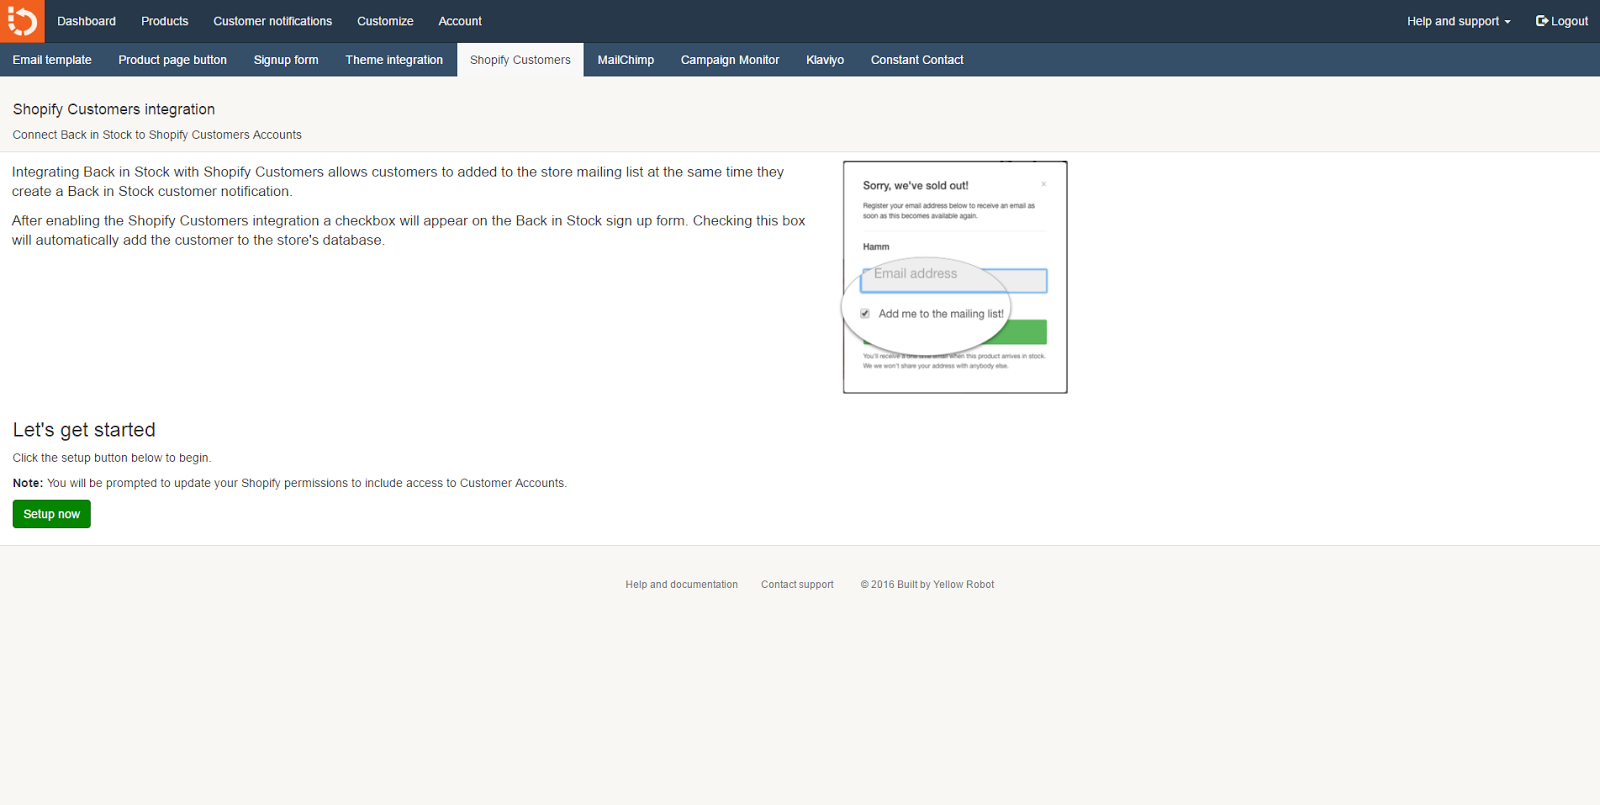Open the Constant Contact tab

click(x=917, y=60)
